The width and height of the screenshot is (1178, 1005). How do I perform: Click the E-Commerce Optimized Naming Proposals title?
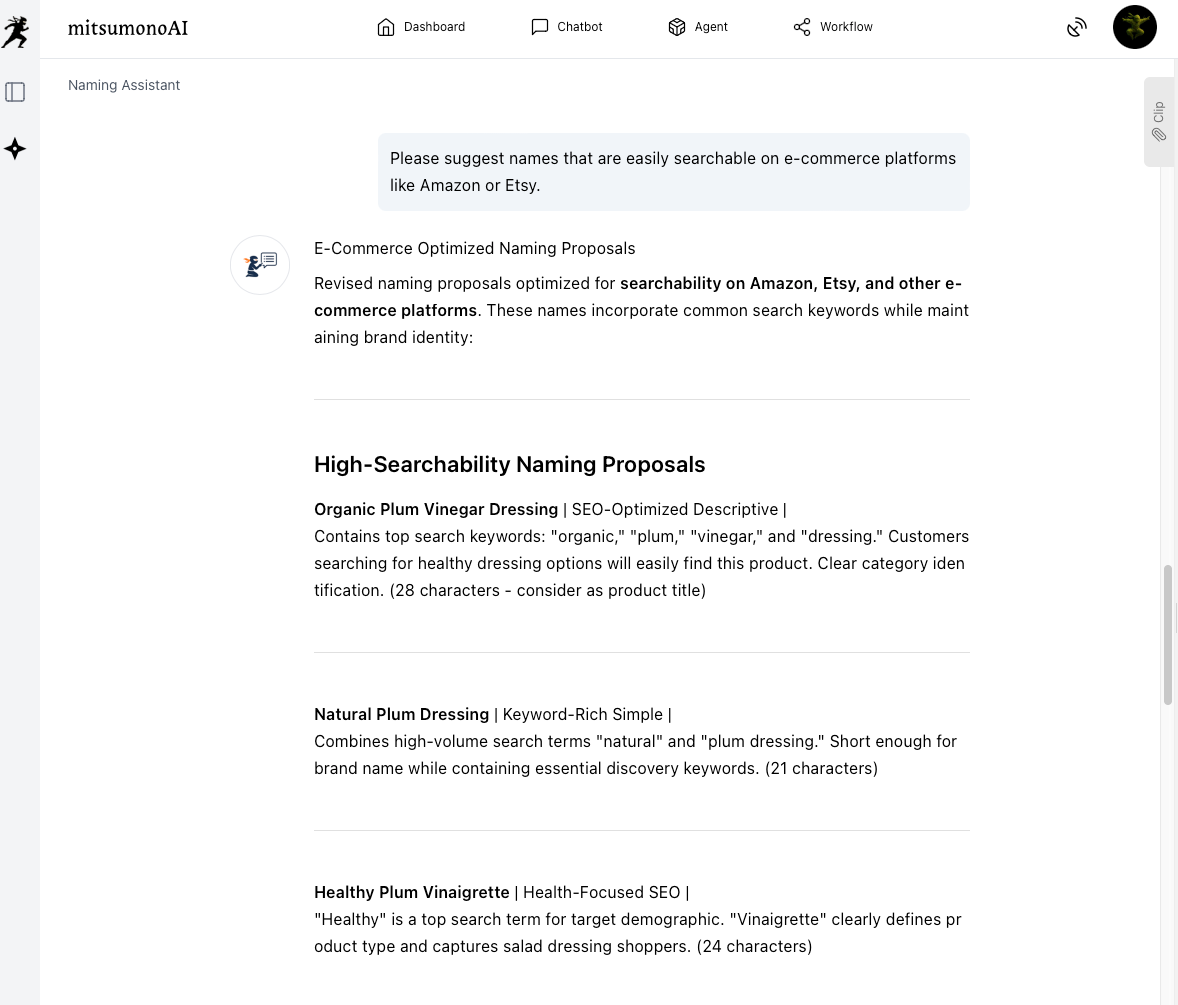[x=474, y=248]
